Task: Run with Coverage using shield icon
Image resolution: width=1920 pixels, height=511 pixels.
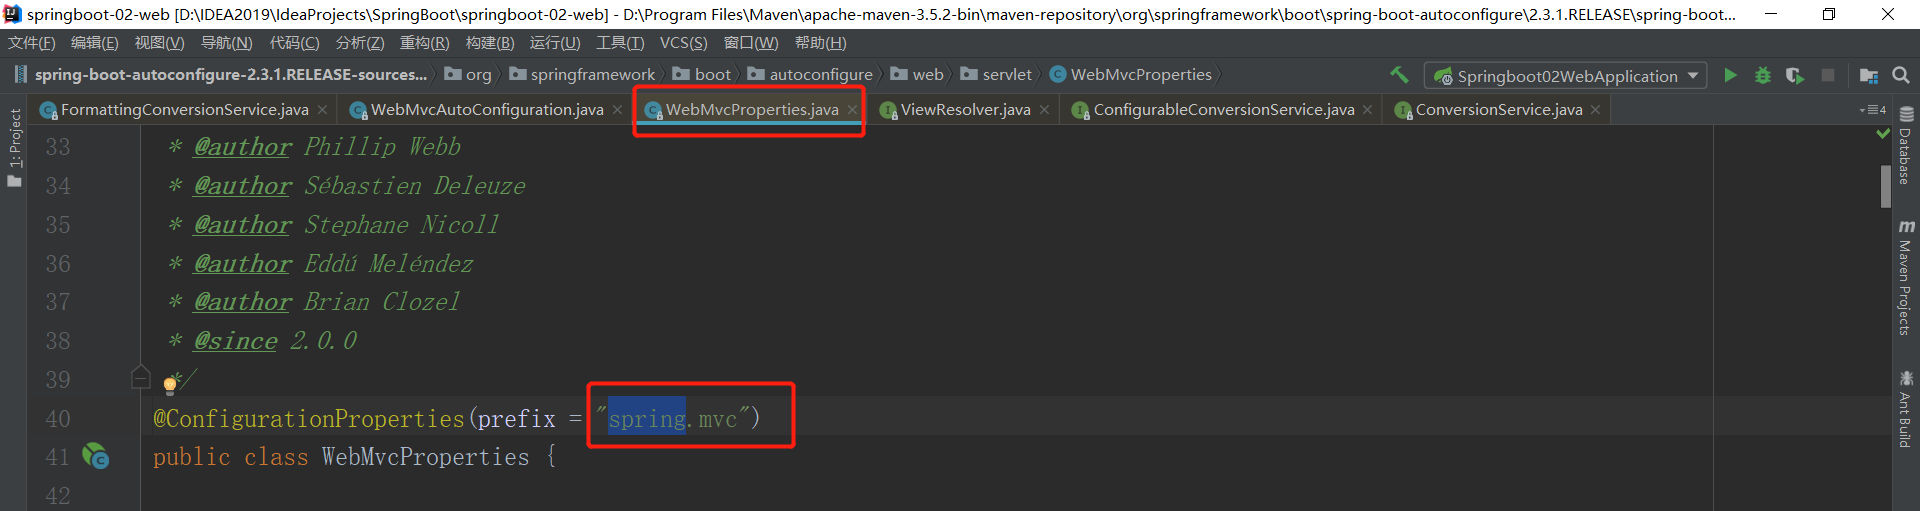Action: click(1795, 75)
